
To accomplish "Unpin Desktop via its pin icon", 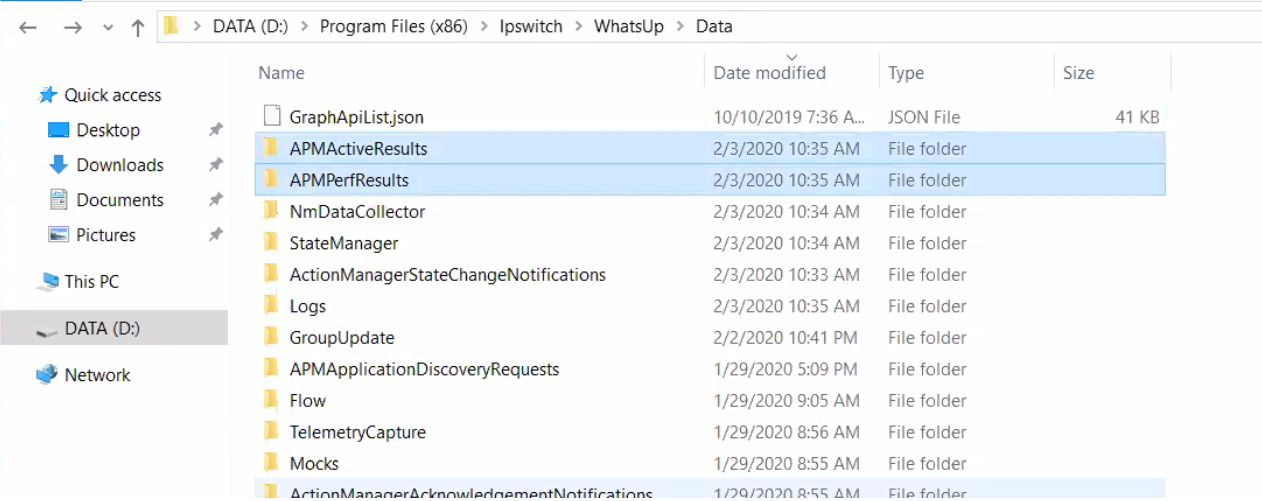I will [215, 130].
